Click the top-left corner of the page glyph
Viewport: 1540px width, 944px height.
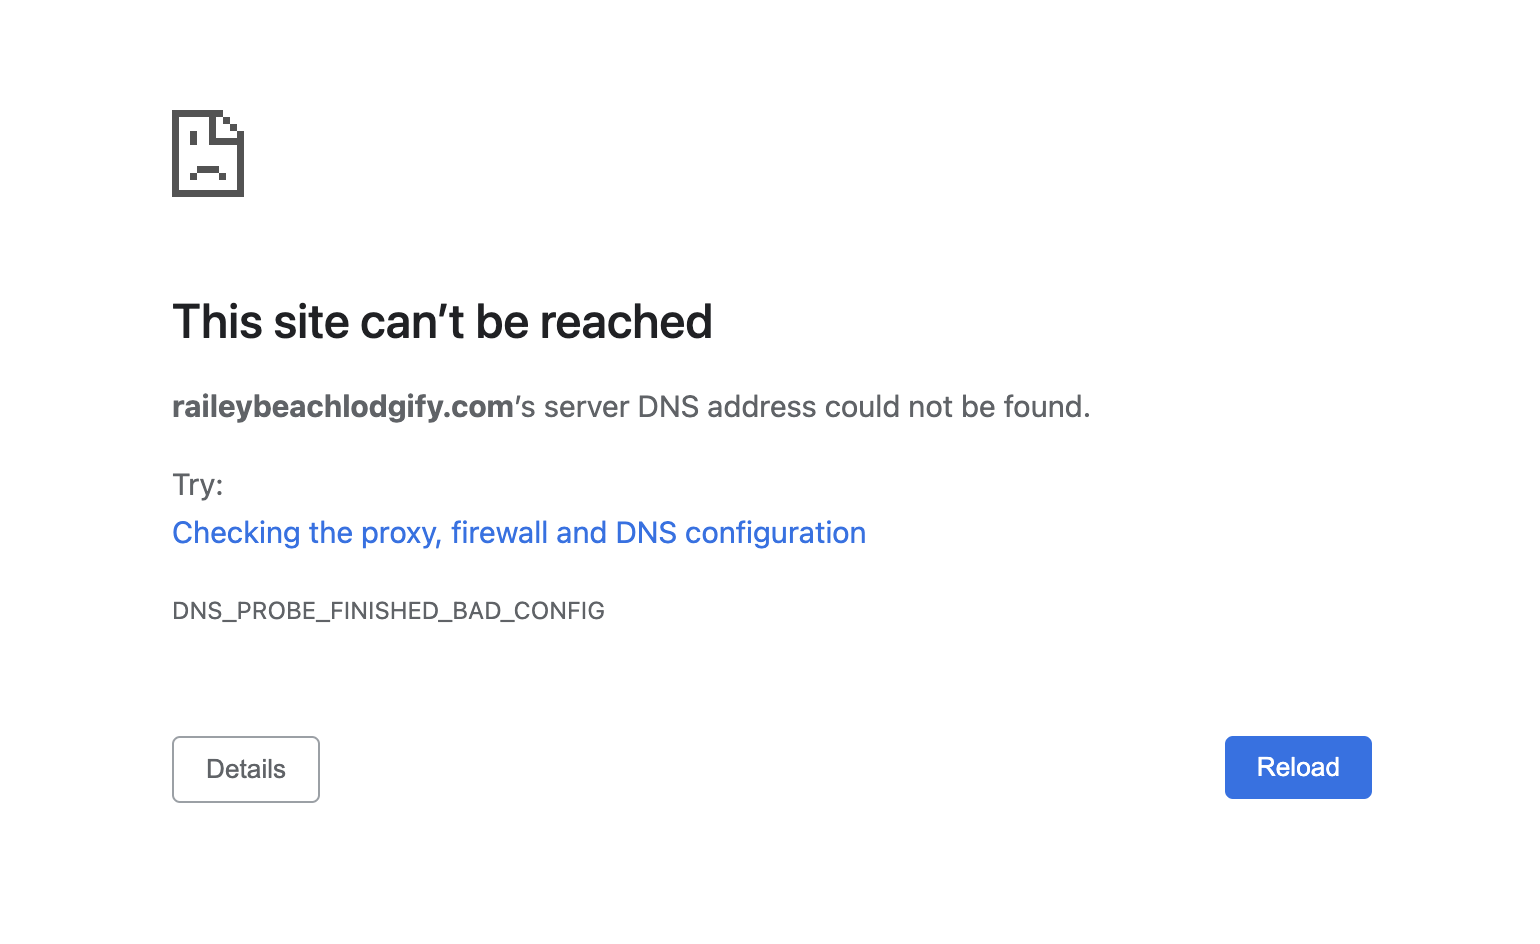point(174,112)
